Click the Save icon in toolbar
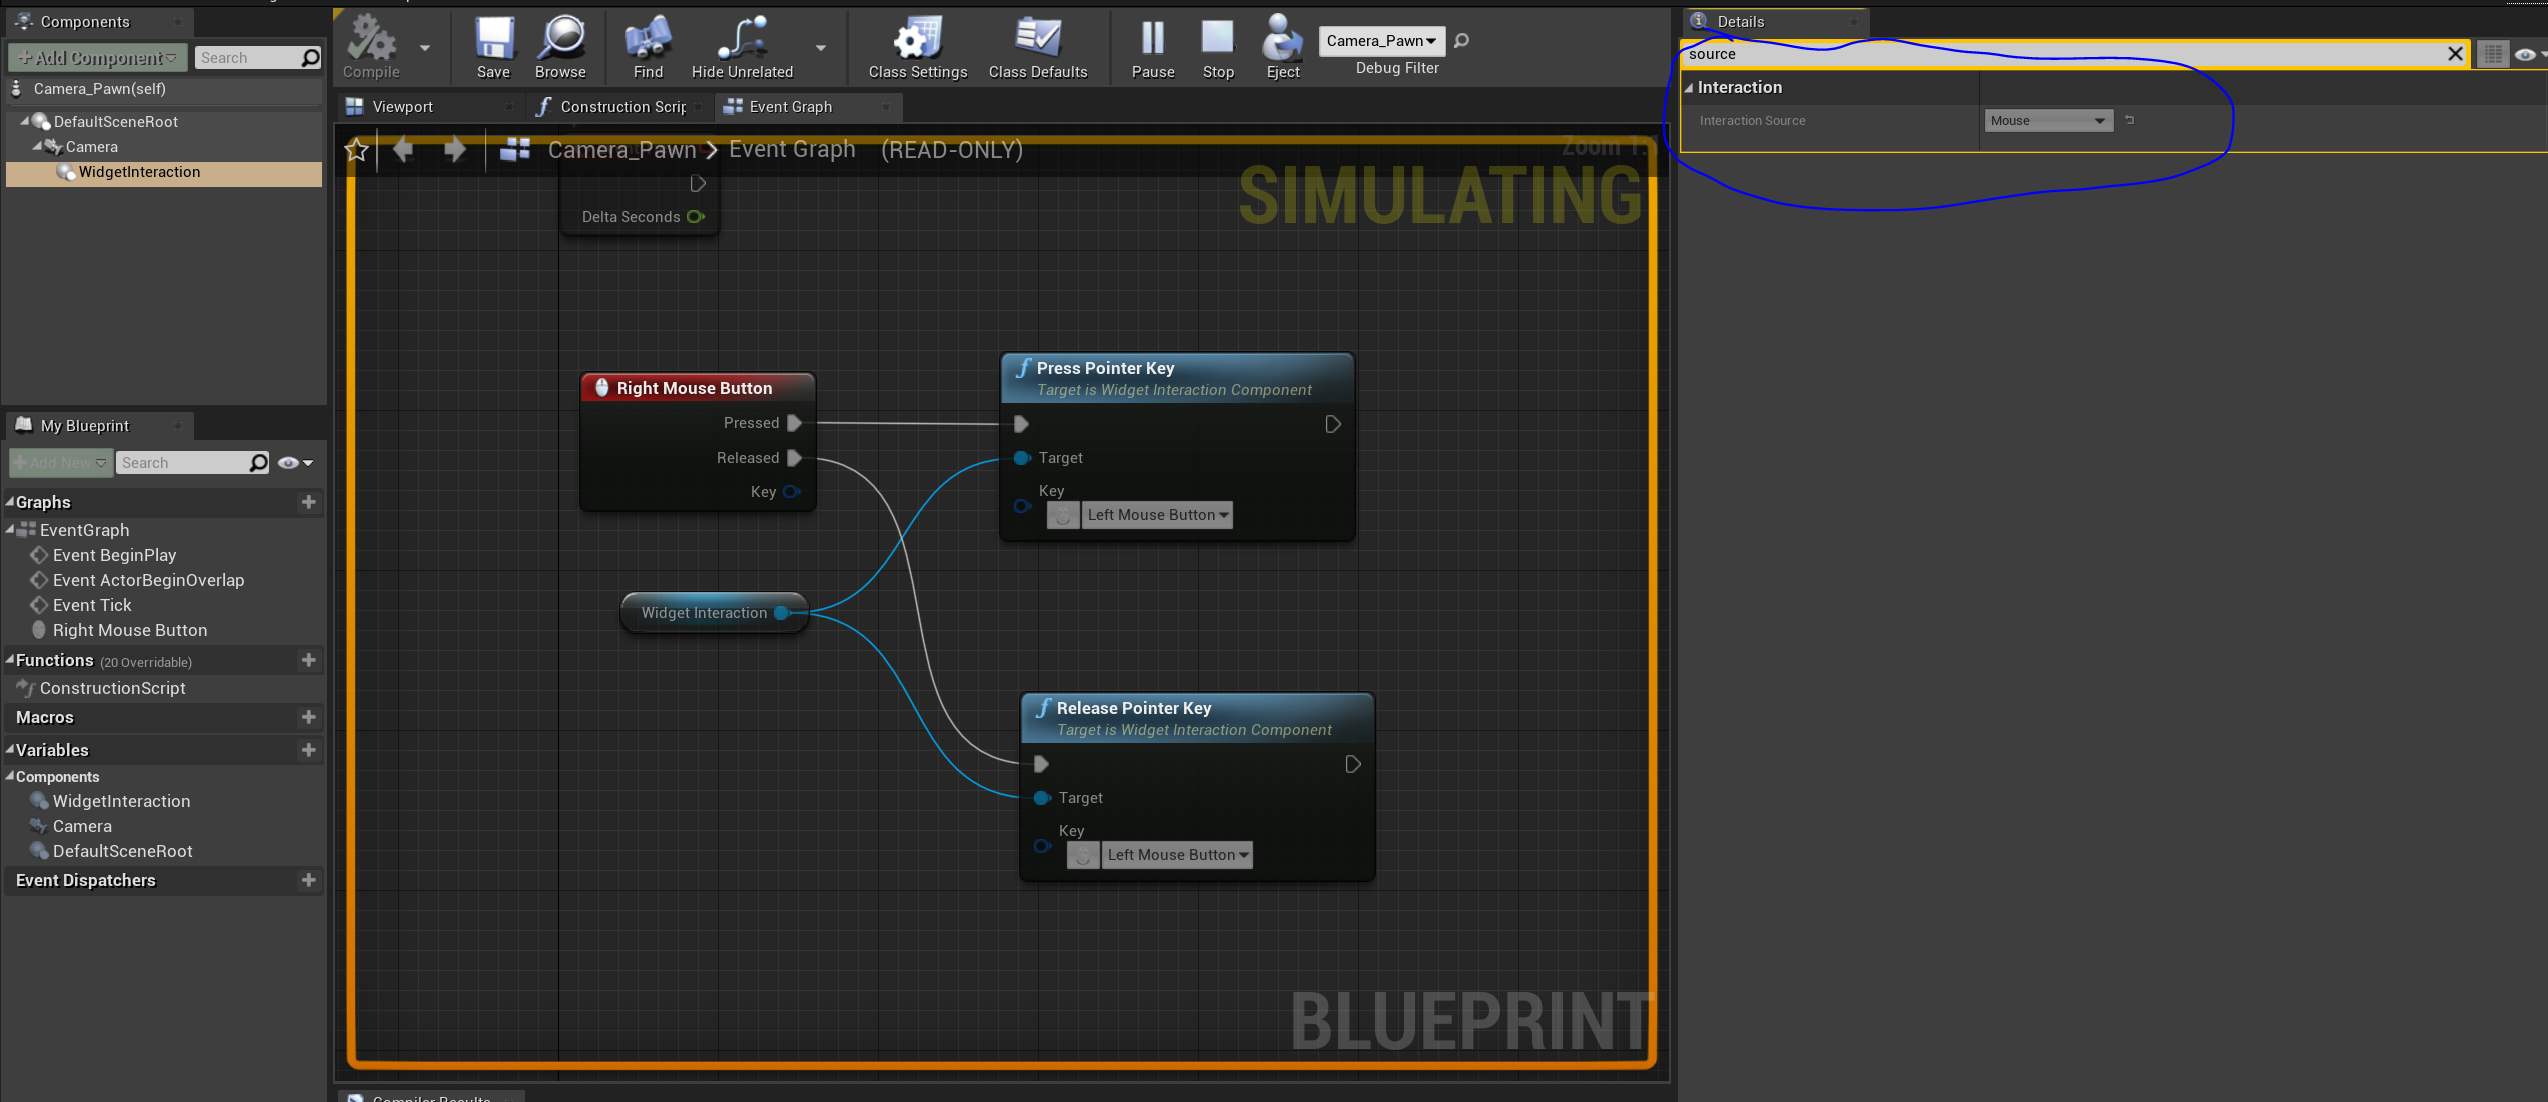2548x1102 pixels. tap(492, 40)
